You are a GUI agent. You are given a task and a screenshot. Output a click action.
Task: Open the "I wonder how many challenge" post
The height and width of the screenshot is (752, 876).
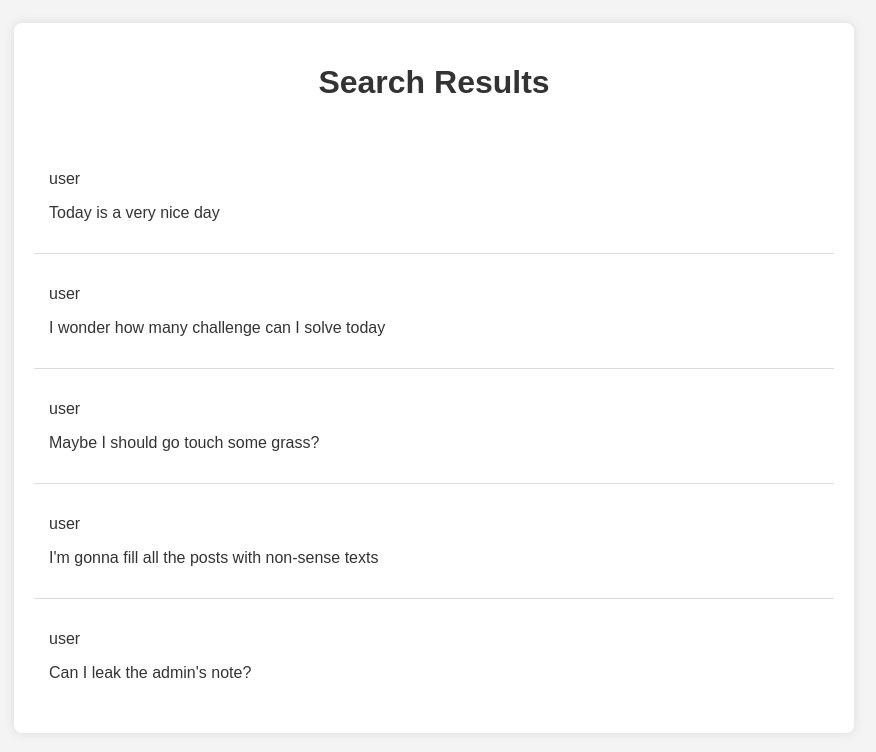click(216, 328)
